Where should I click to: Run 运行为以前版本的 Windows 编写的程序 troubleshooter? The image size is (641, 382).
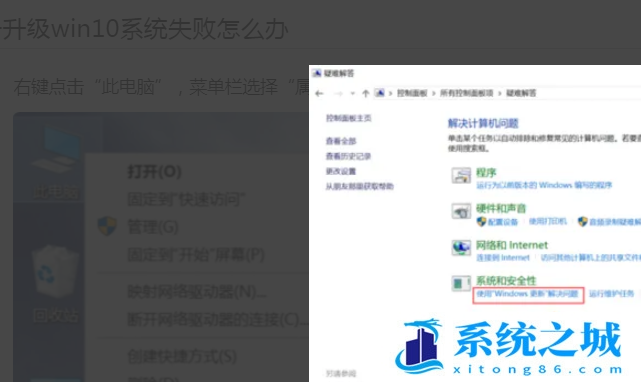(544, 185)
